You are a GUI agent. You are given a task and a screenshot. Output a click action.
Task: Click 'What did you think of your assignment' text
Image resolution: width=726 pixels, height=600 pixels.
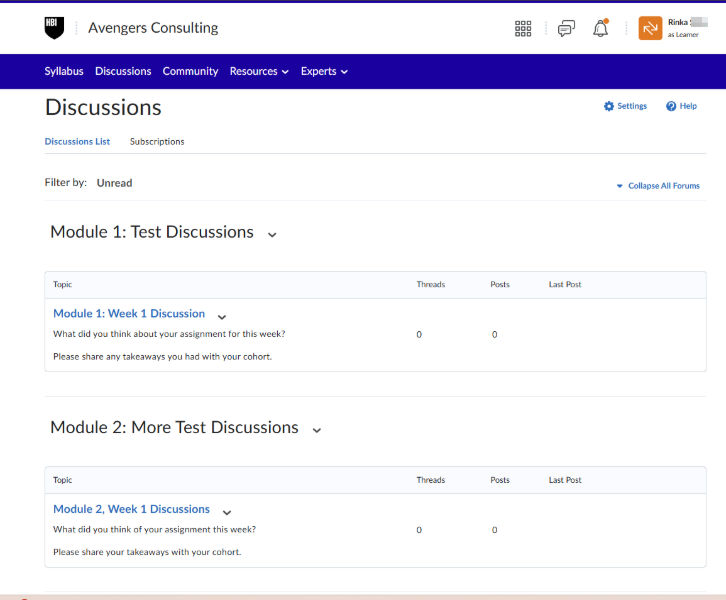point(154,529)
